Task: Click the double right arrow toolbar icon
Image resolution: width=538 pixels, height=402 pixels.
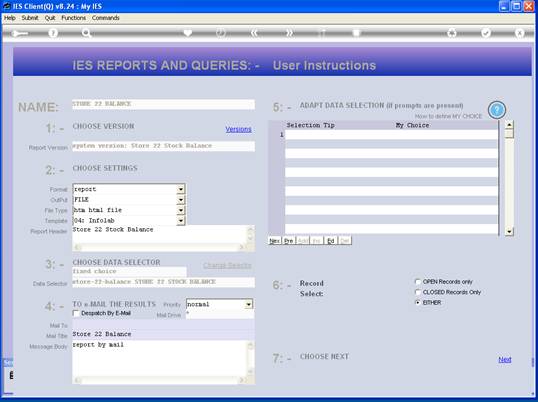Action: 289,33
